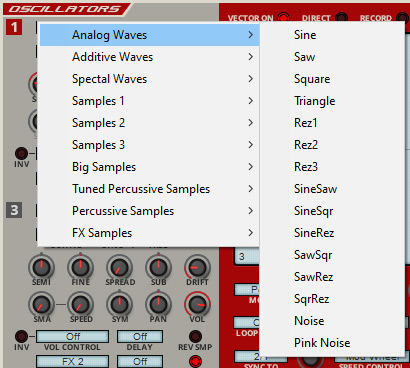Open the Percussive Samples submenu
This screenshot has height=368, width=410.
pos(149,211)
